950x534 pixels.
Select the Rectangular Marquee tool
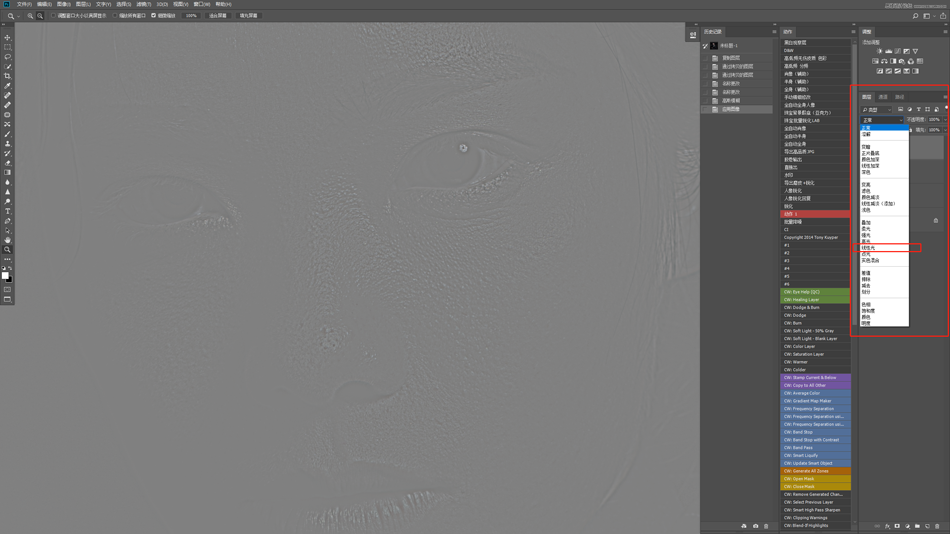click(x=7, y=47)
